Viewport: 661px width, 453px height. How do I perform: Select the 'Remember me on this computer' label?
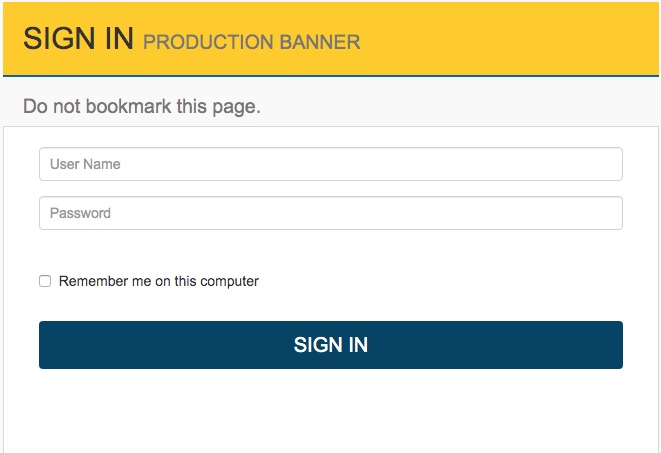coord(159,281)
